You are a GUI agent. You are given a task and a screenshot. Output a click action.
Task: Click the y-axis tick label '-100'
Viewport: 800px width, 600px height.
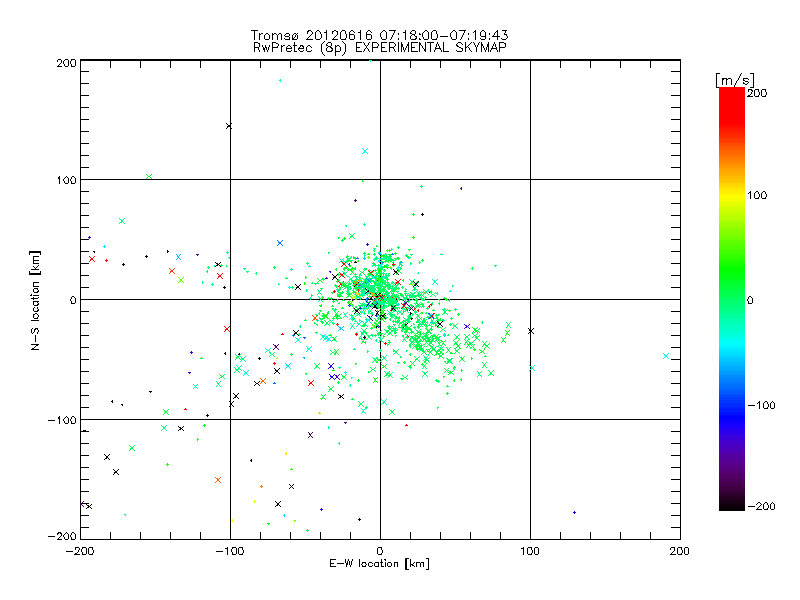click(62, 420)
